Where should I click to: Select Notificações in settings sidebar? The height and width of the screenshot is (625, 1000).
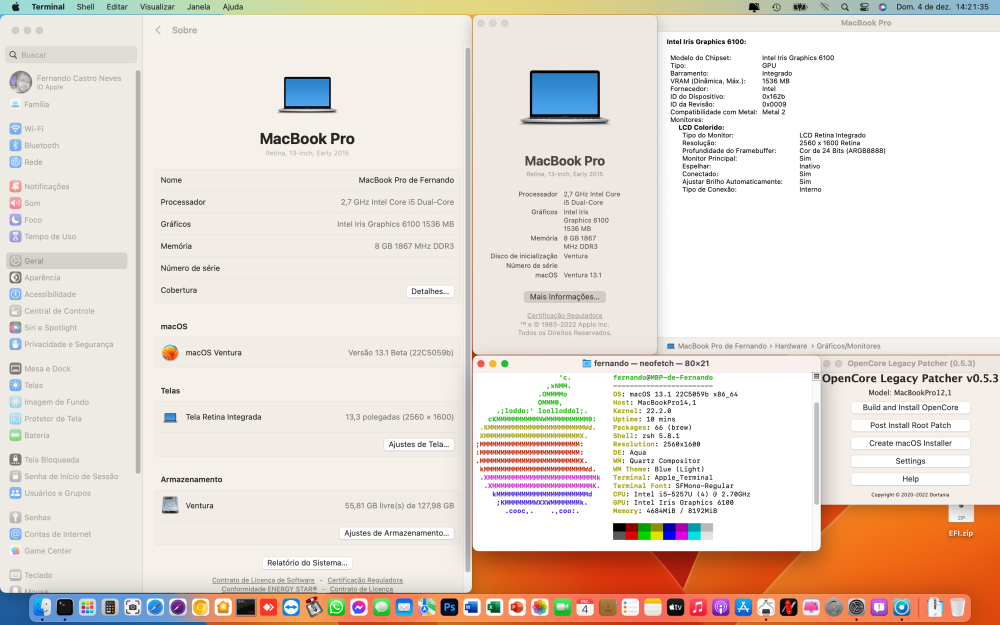click(x=68, y=186)
